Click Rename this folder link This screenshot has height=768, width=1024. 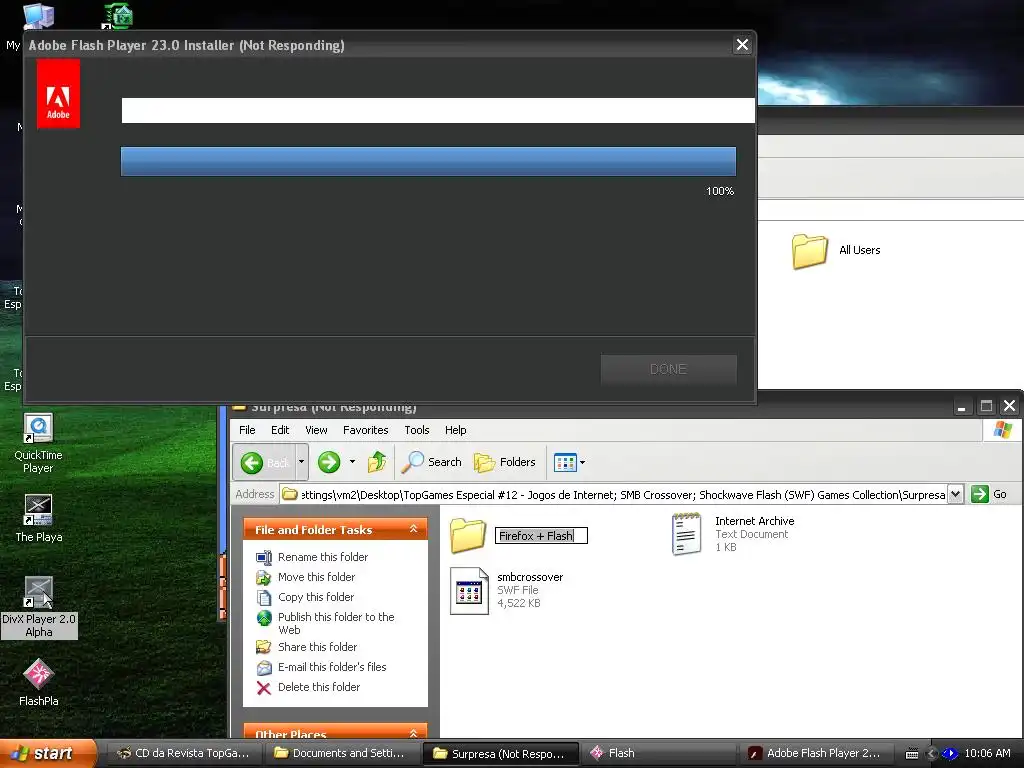point(323,557)
